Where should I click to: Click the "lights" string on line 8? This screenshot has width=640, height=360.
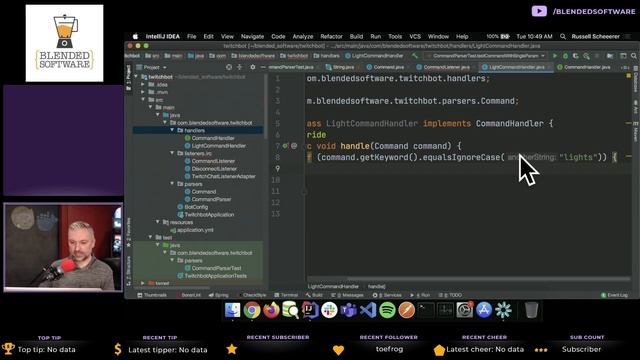pos(578,157)
